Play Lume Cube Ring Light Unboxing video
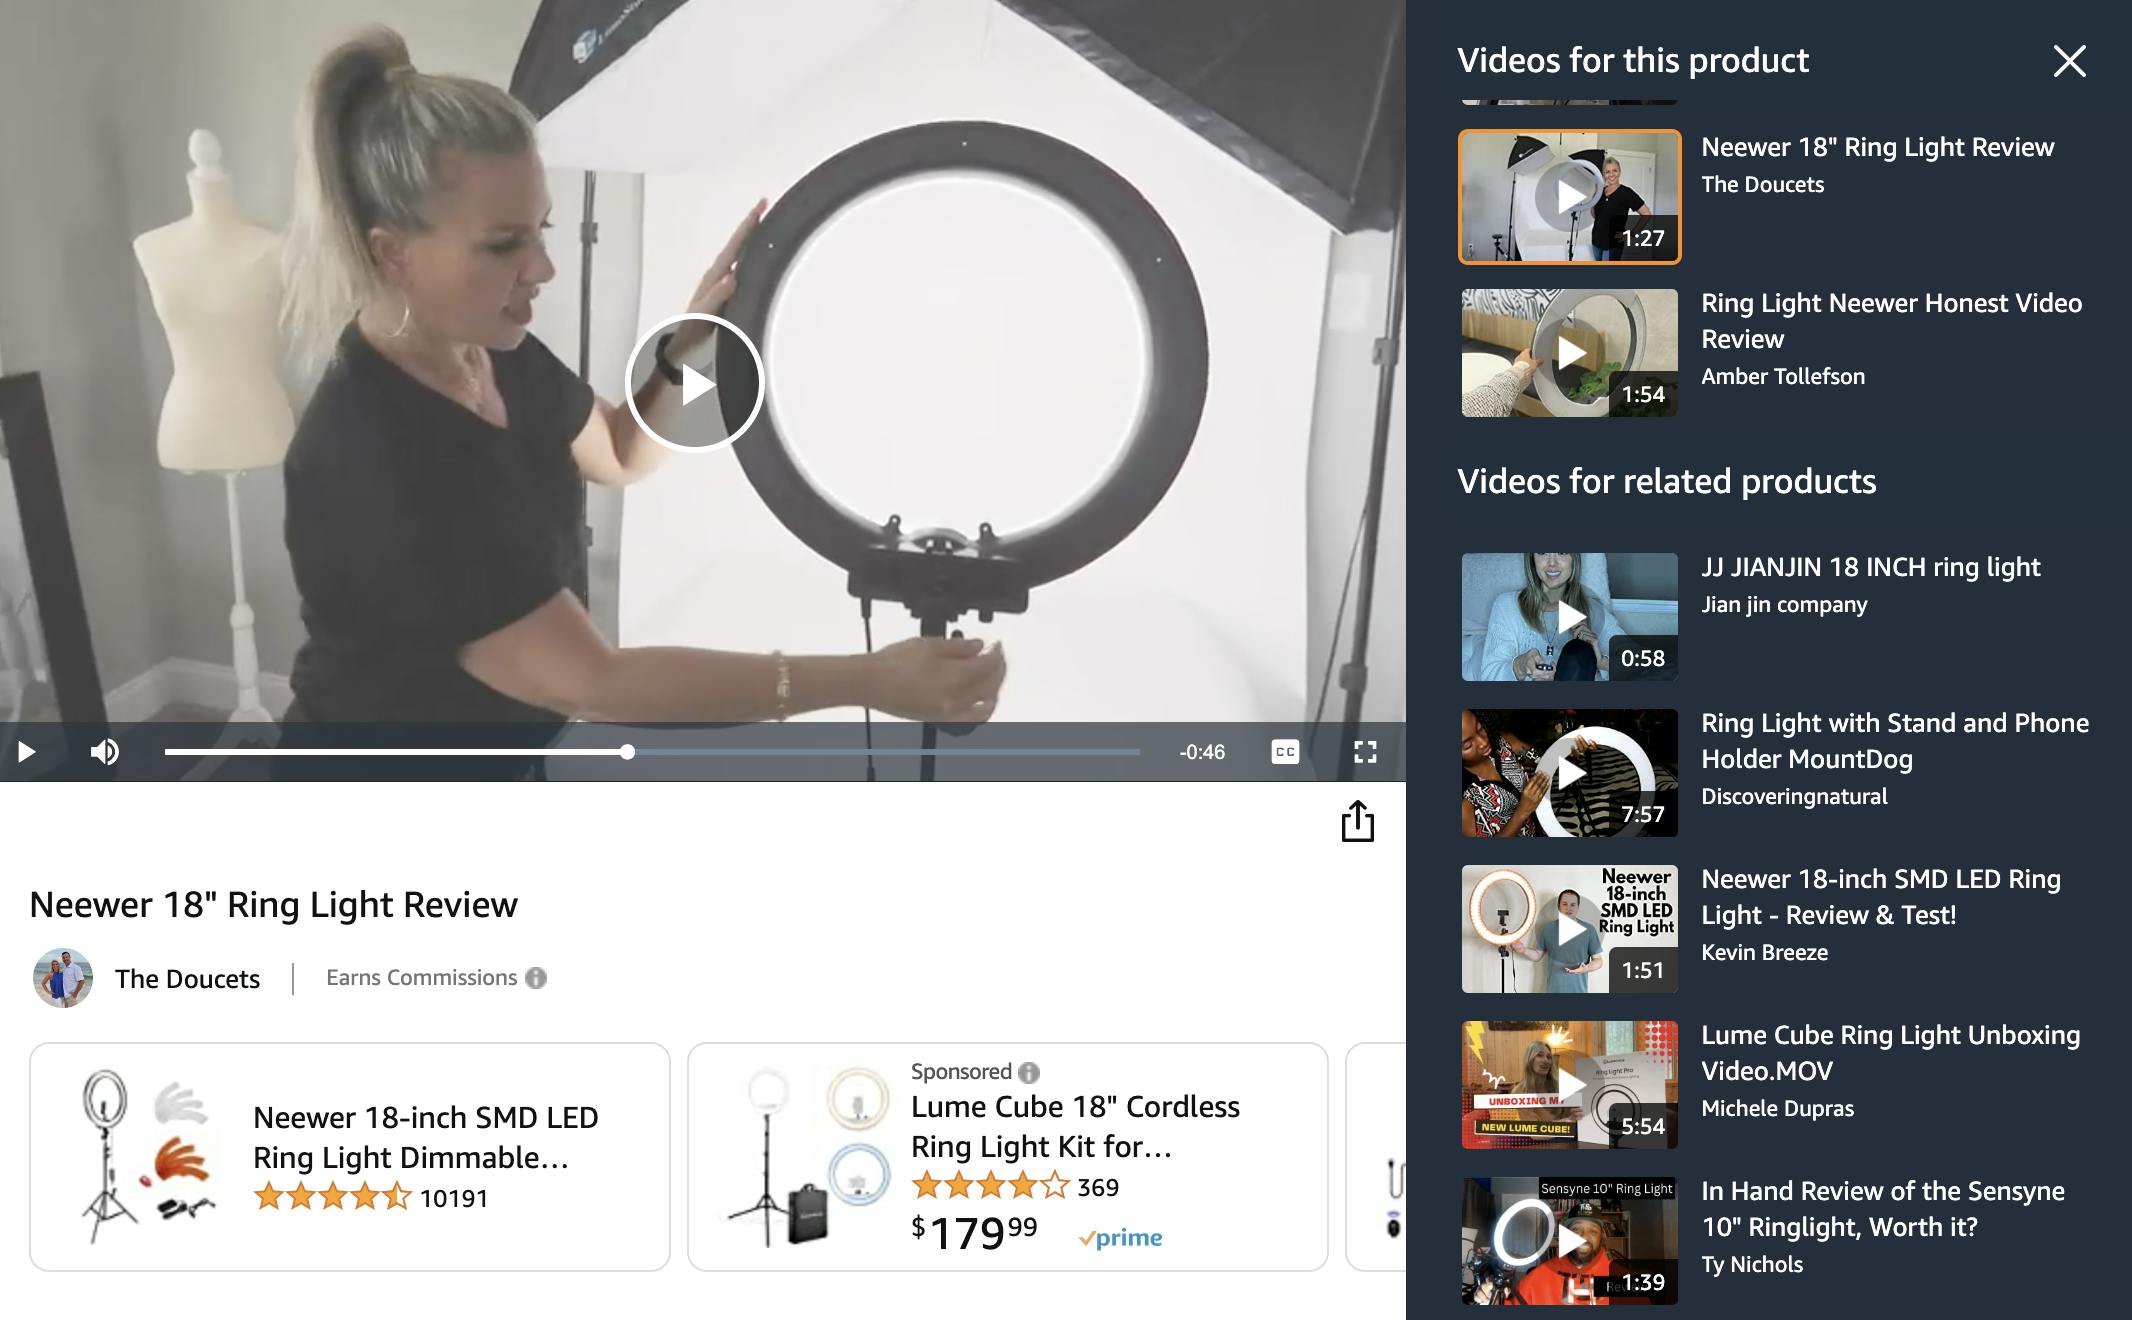This screenshot has width=2132, height=1320. (x=1569, y=1085)
